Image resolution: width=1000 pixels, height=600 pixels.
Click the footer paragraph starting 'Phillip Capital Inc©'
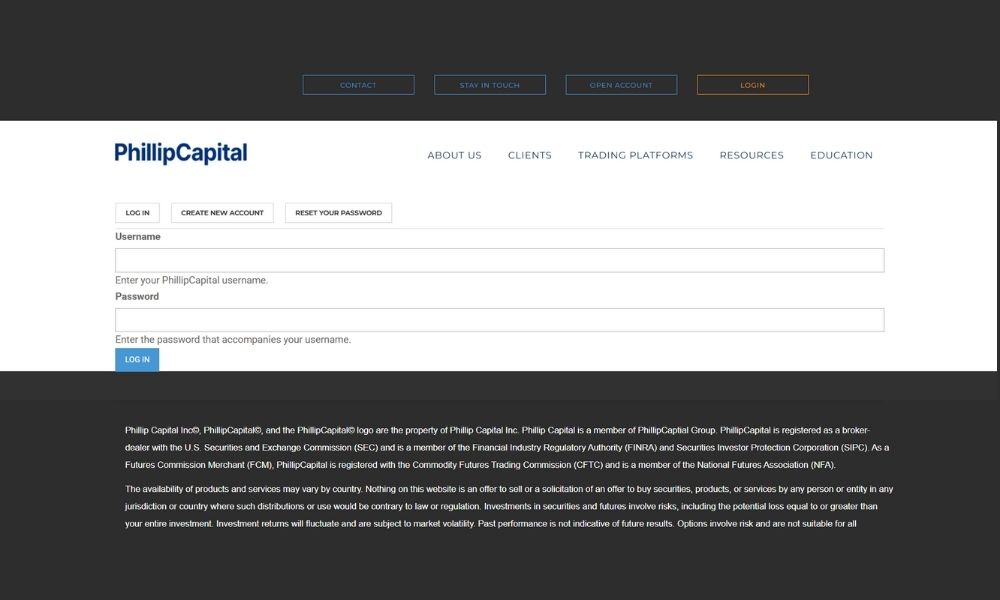click(x=507, y=448)
